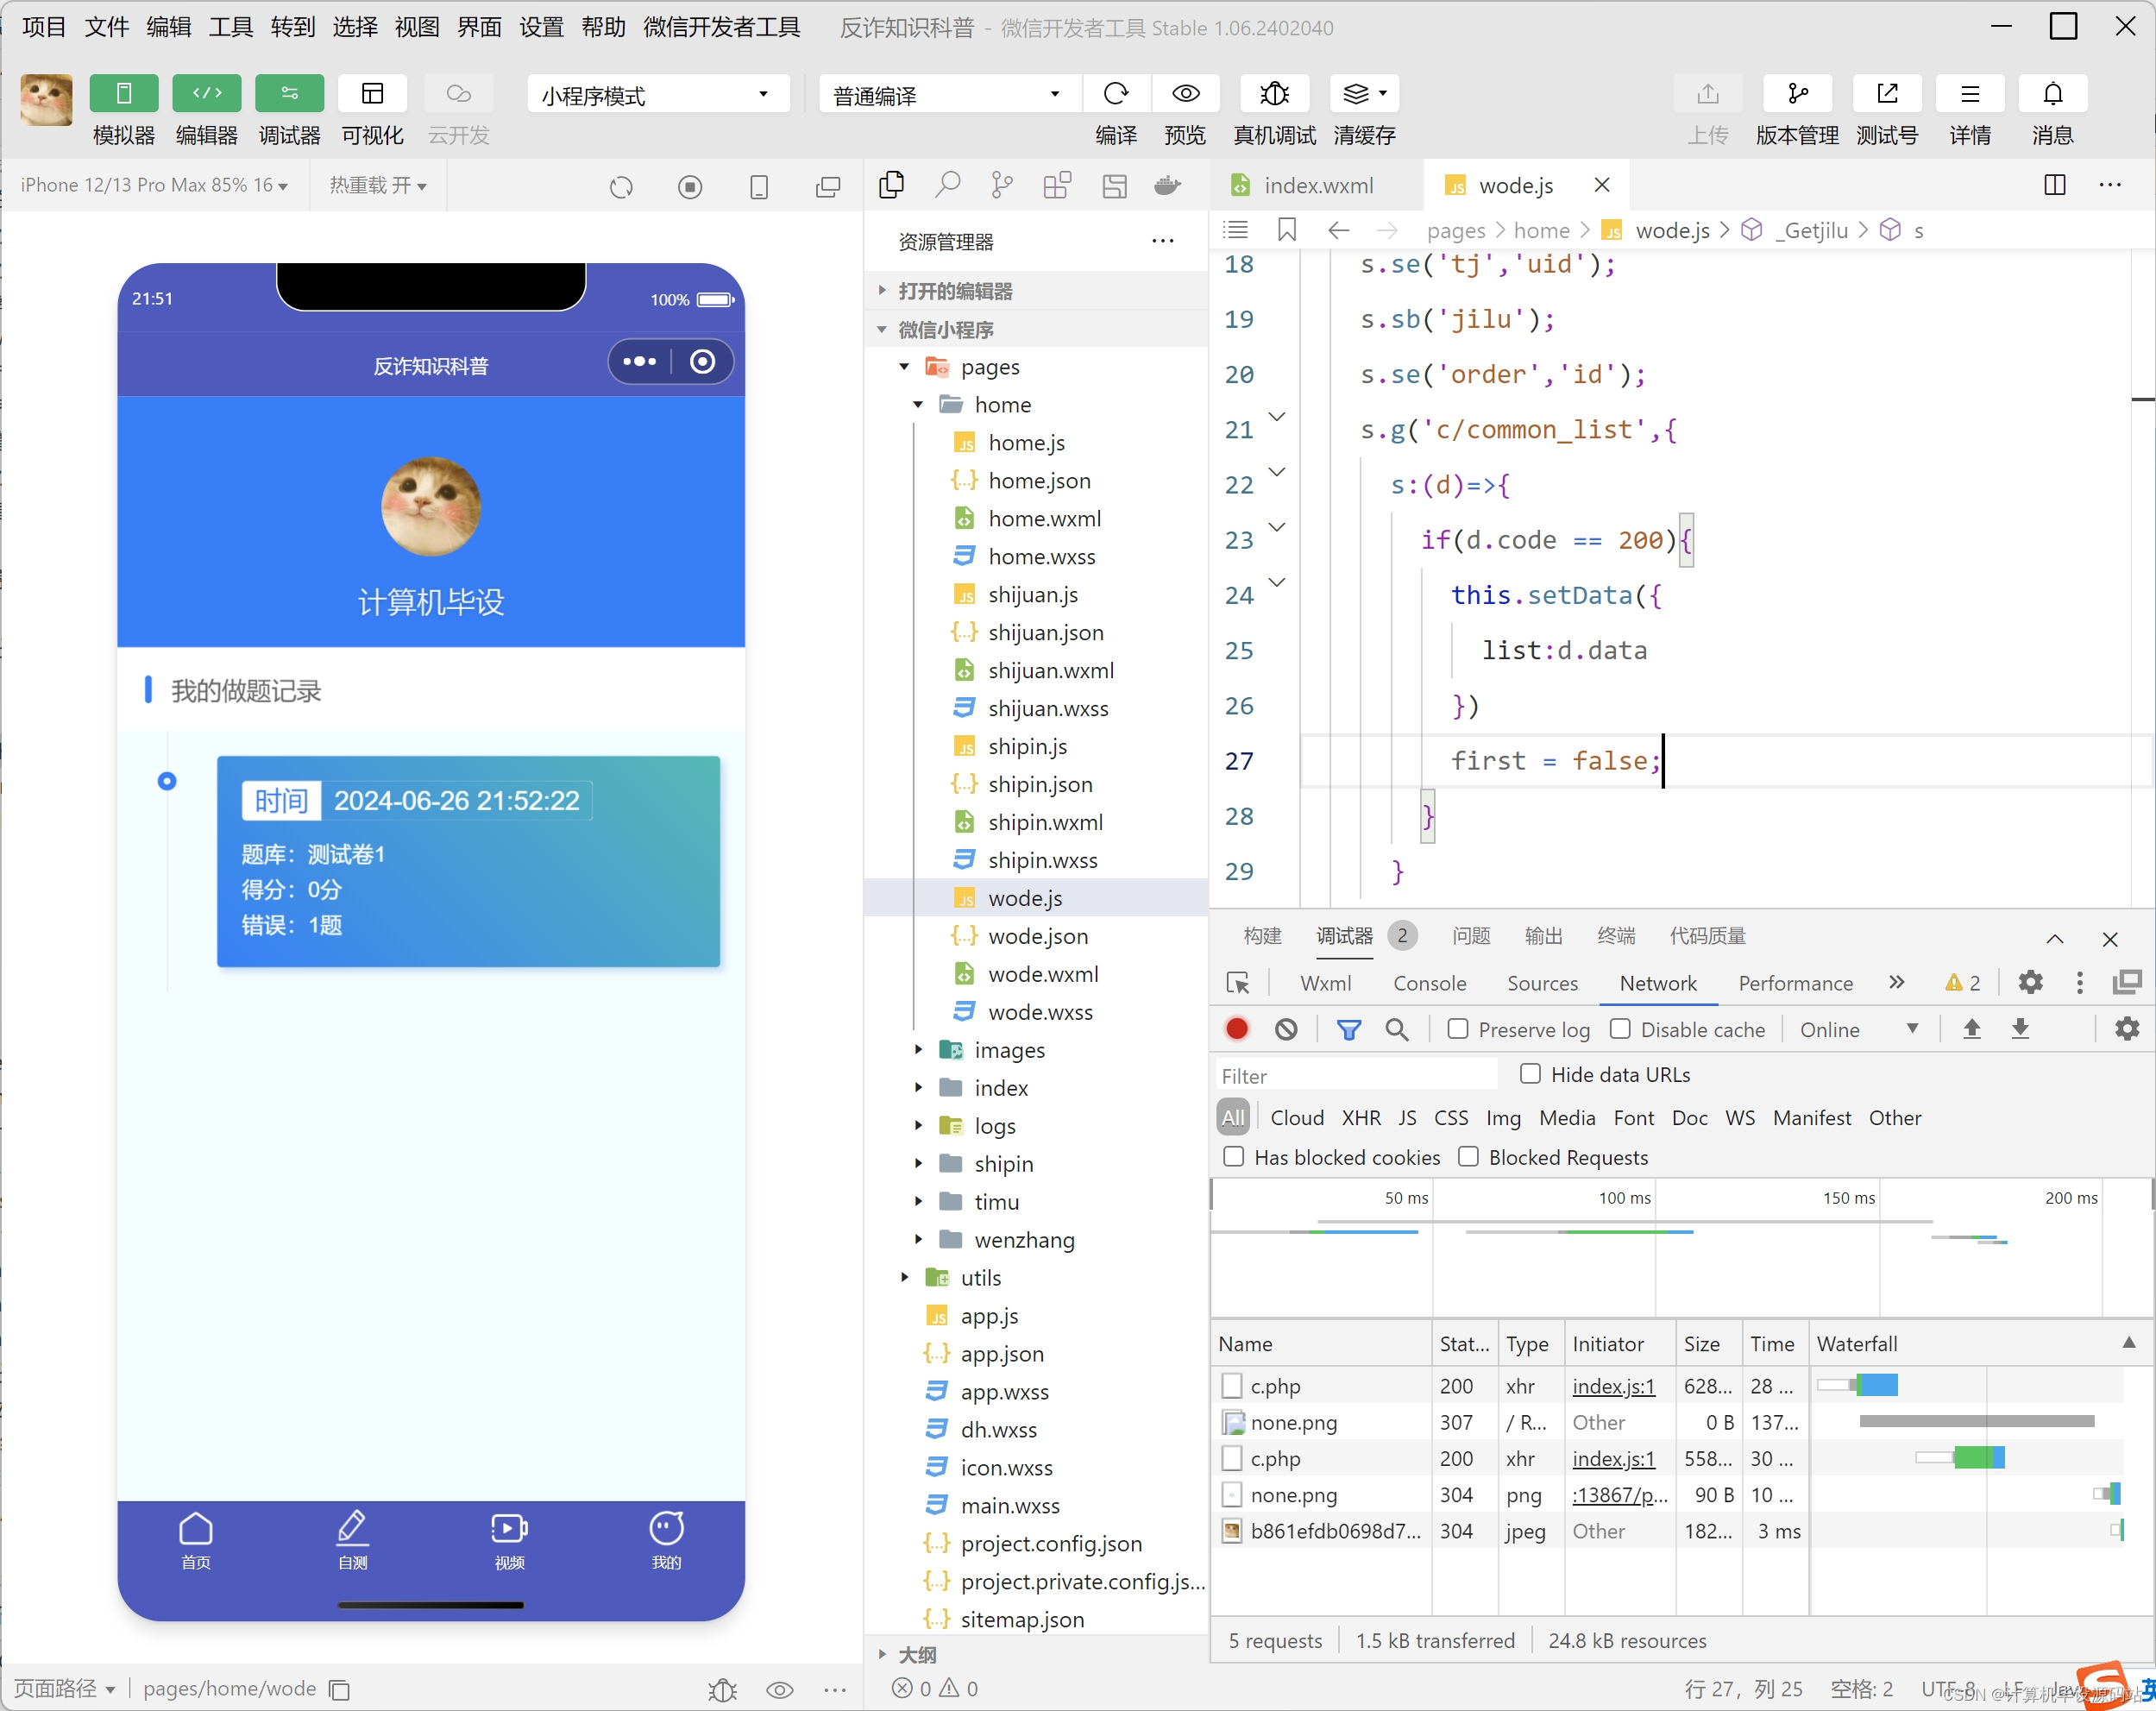
Task: Click the preview eye icon in toolbar
Action: (1185, 94)
